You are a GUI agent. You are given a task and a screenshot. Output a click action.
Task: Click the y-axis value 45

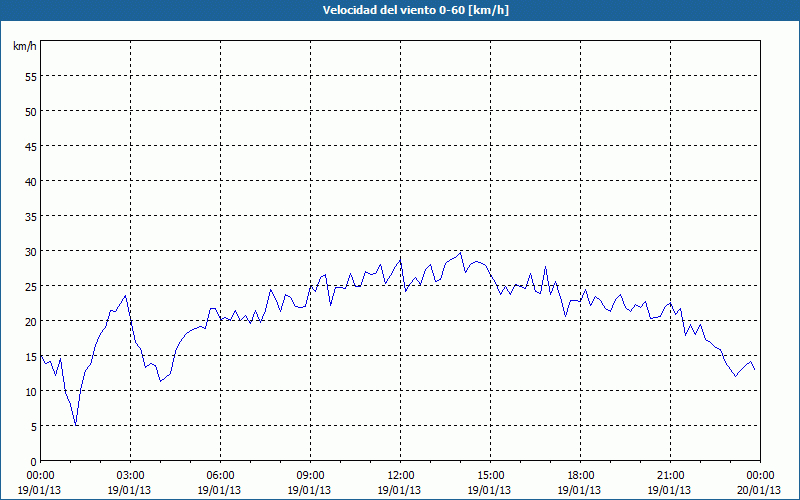31,146
